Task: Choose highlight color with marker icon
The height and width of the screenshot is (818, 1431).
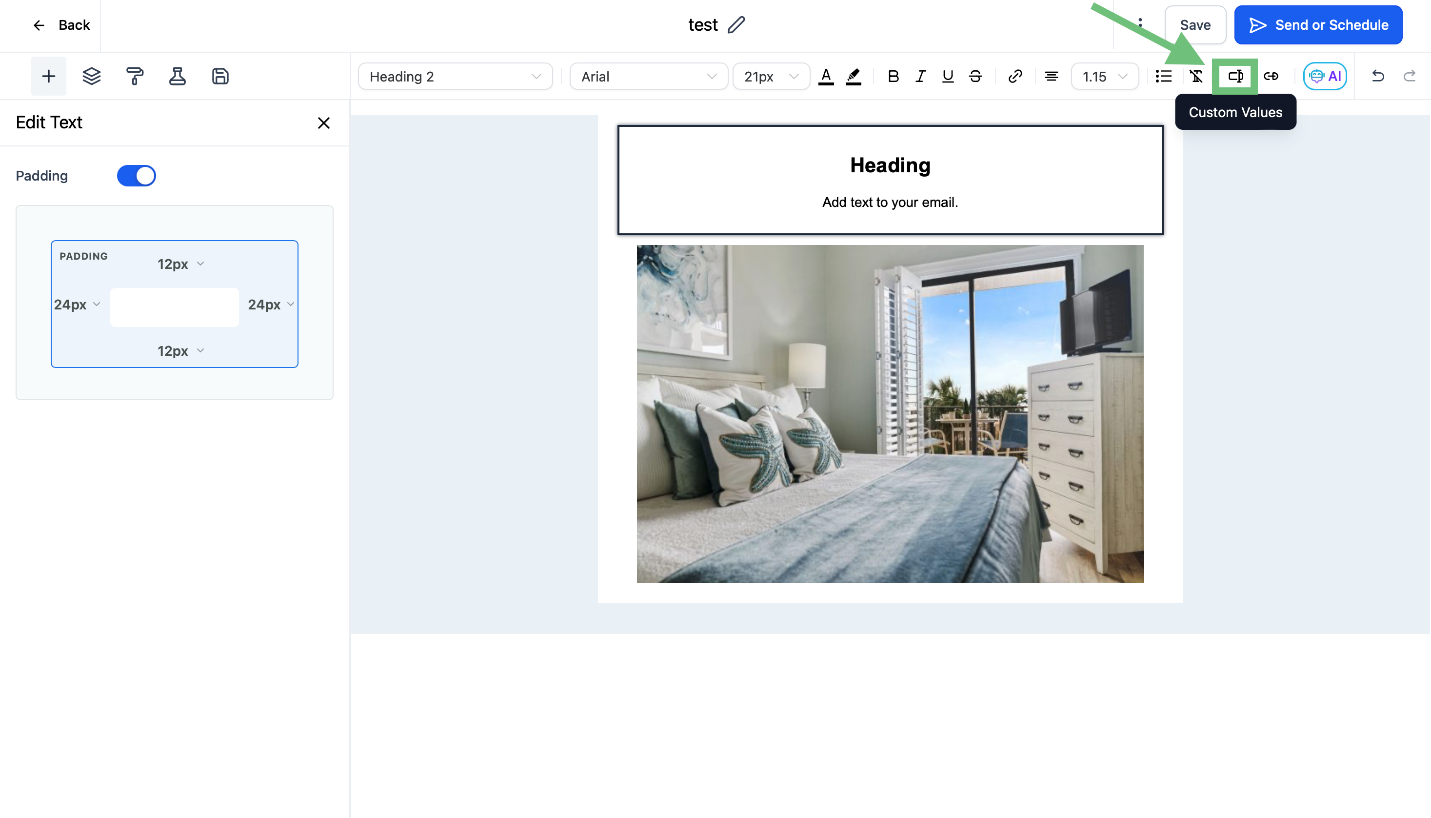Action: click(853, 76)
